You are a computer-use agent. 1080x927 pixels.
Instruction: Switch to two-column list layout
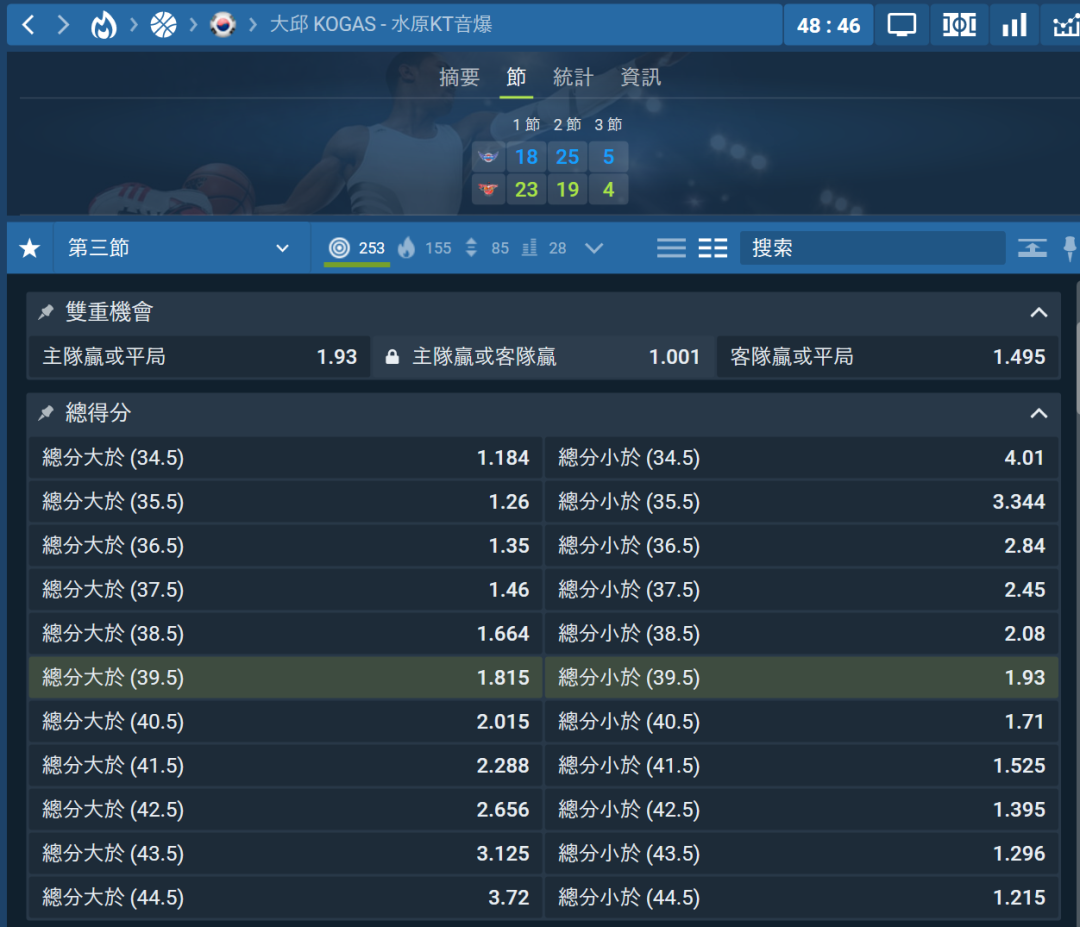click(x=712, y=248)
